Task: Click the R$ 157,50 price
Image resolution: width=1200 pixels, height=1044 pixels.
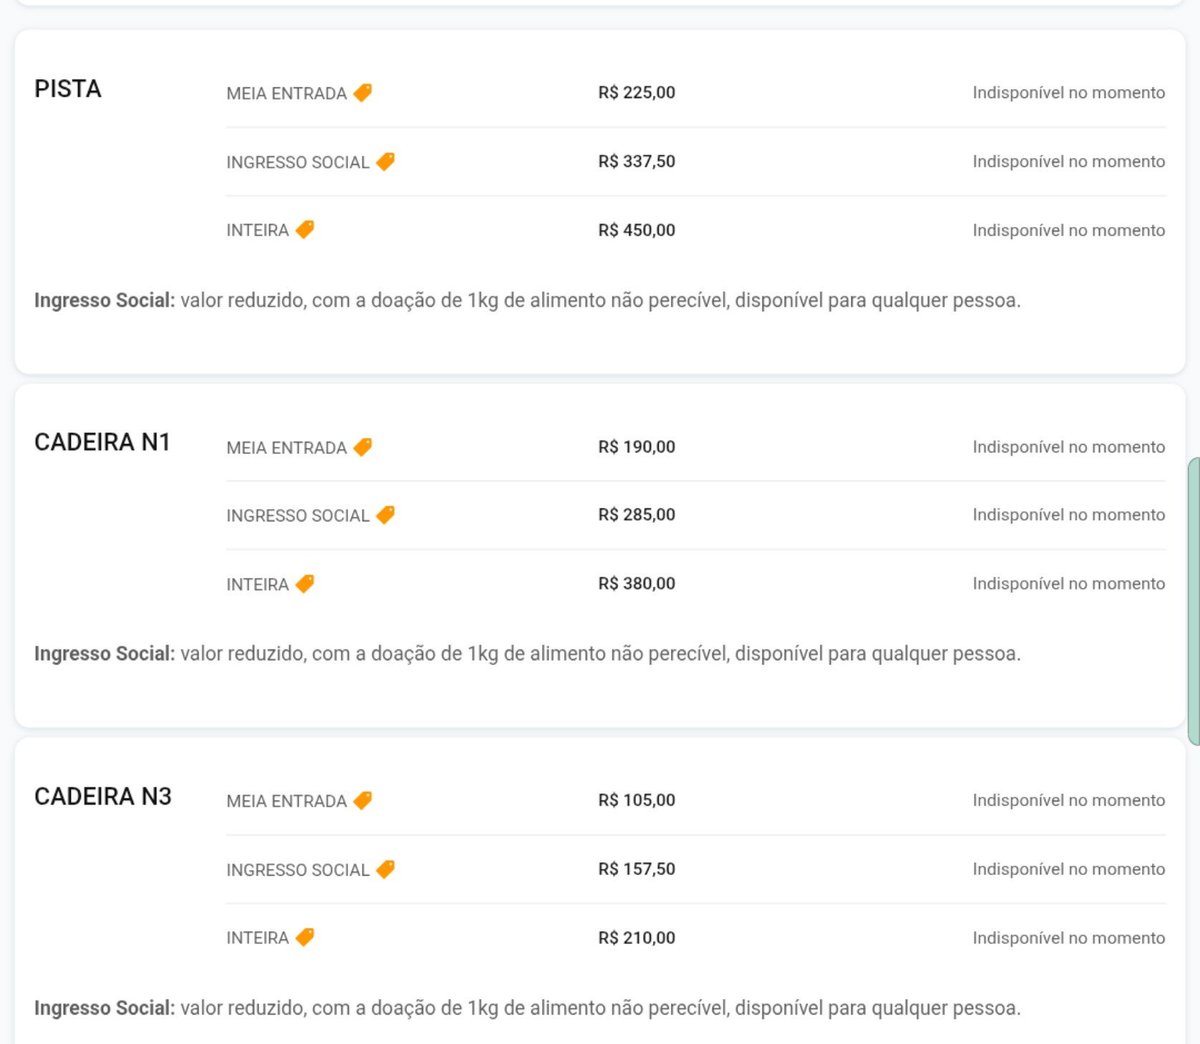Action: click(637, 869)
